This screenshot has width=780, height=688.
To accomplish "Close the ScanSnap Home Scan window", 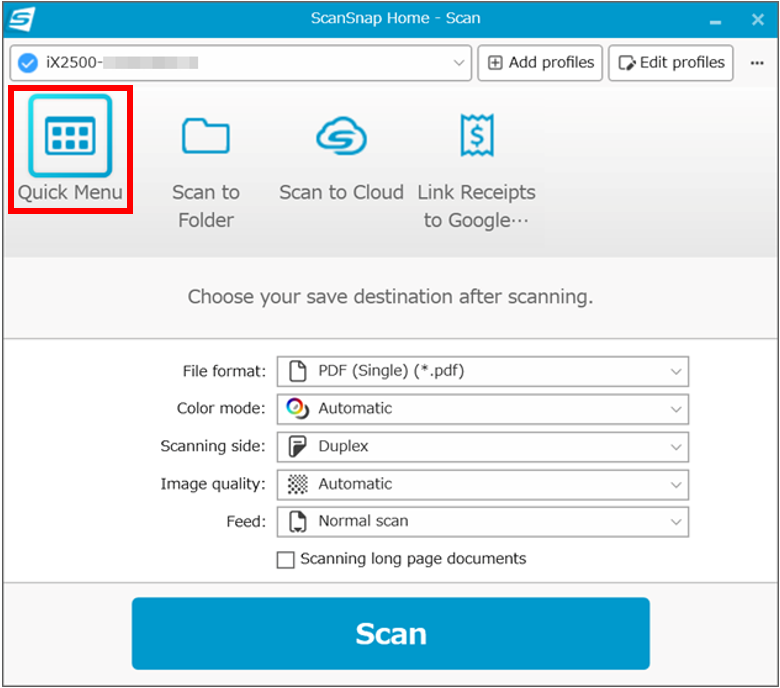I will pos(758,19).
